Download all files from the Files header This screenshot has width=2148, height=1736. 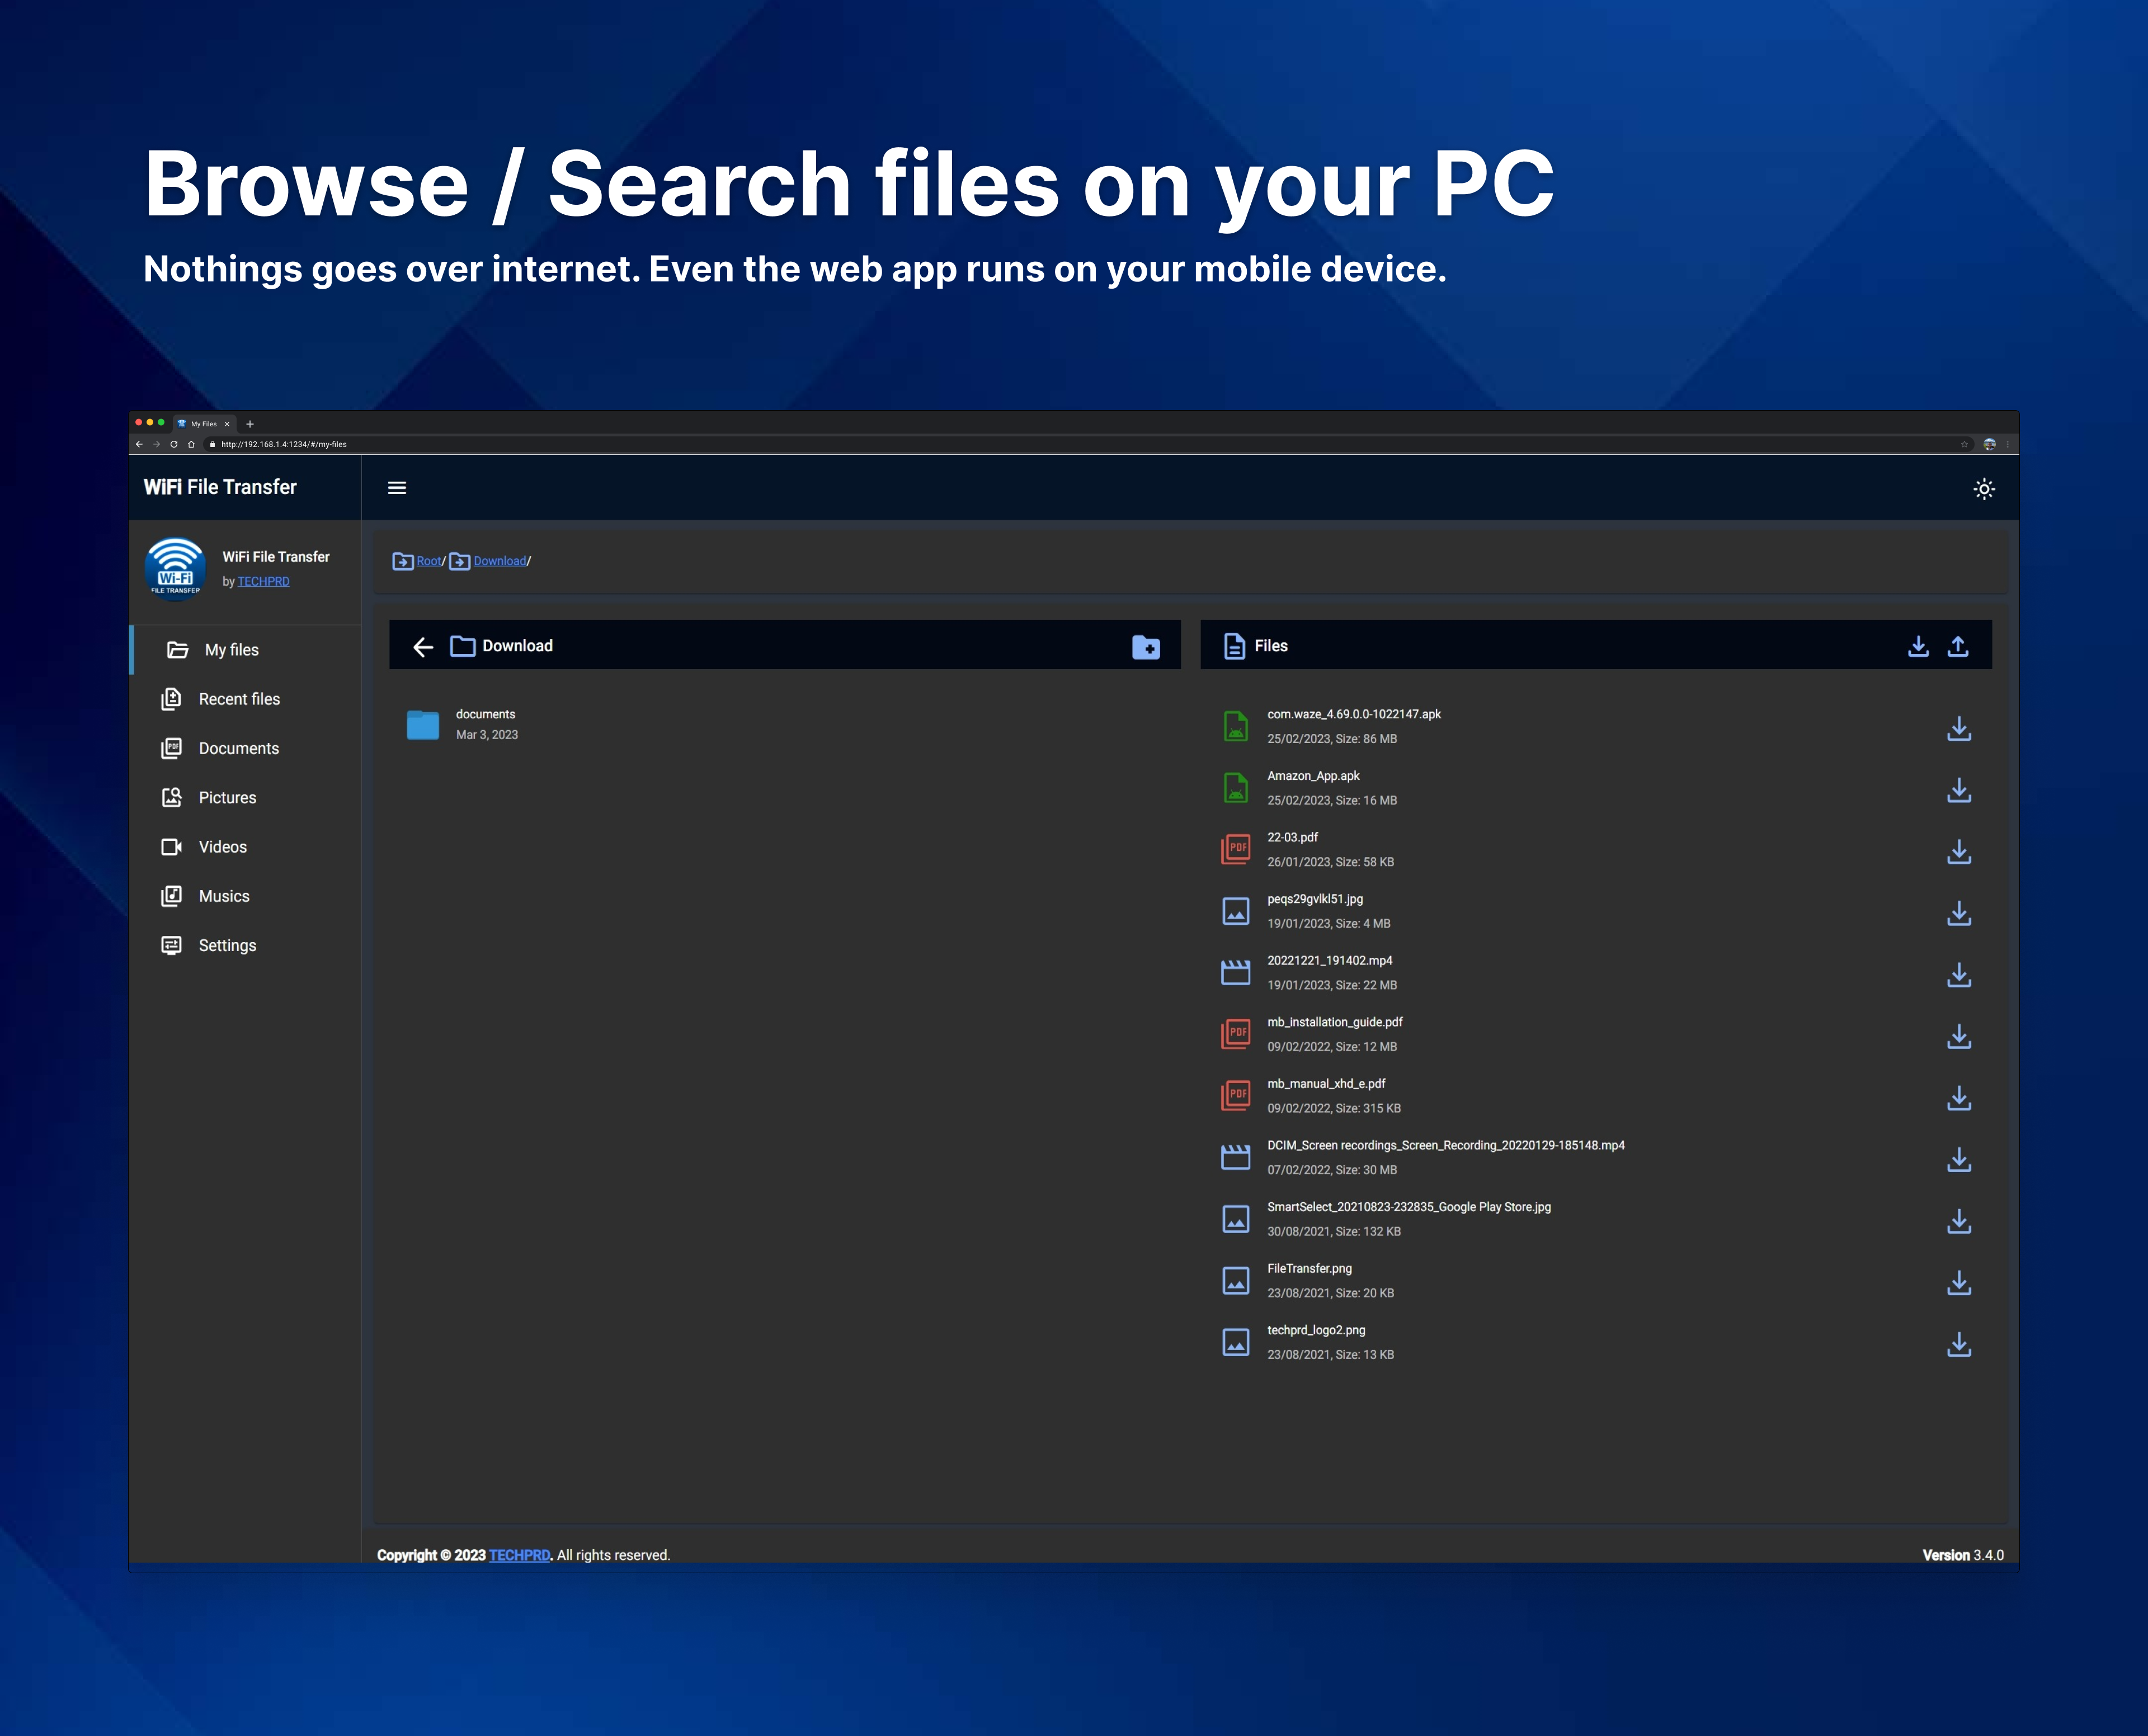(1918, 646)
